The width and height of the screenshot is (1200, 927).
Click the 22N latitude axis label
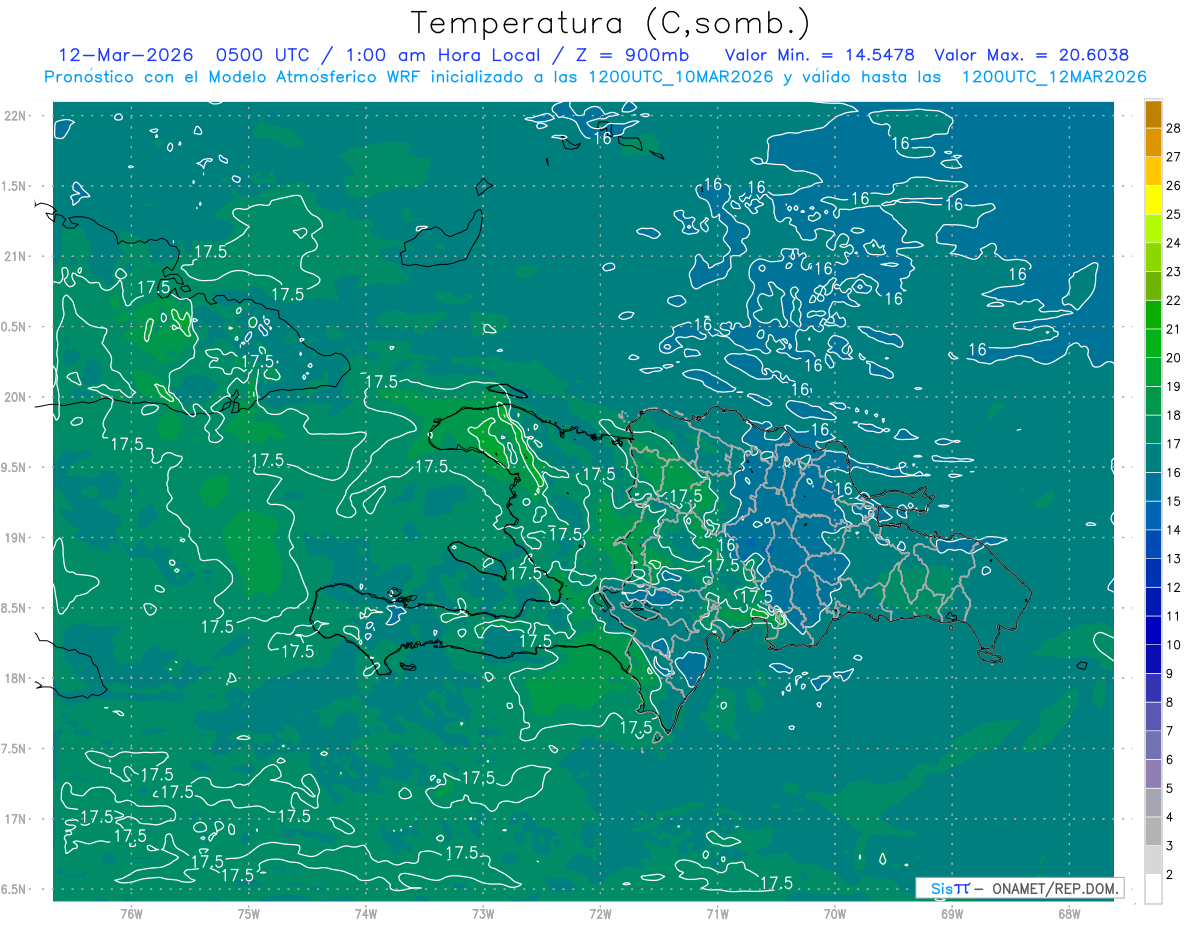[x=16, y=116]
